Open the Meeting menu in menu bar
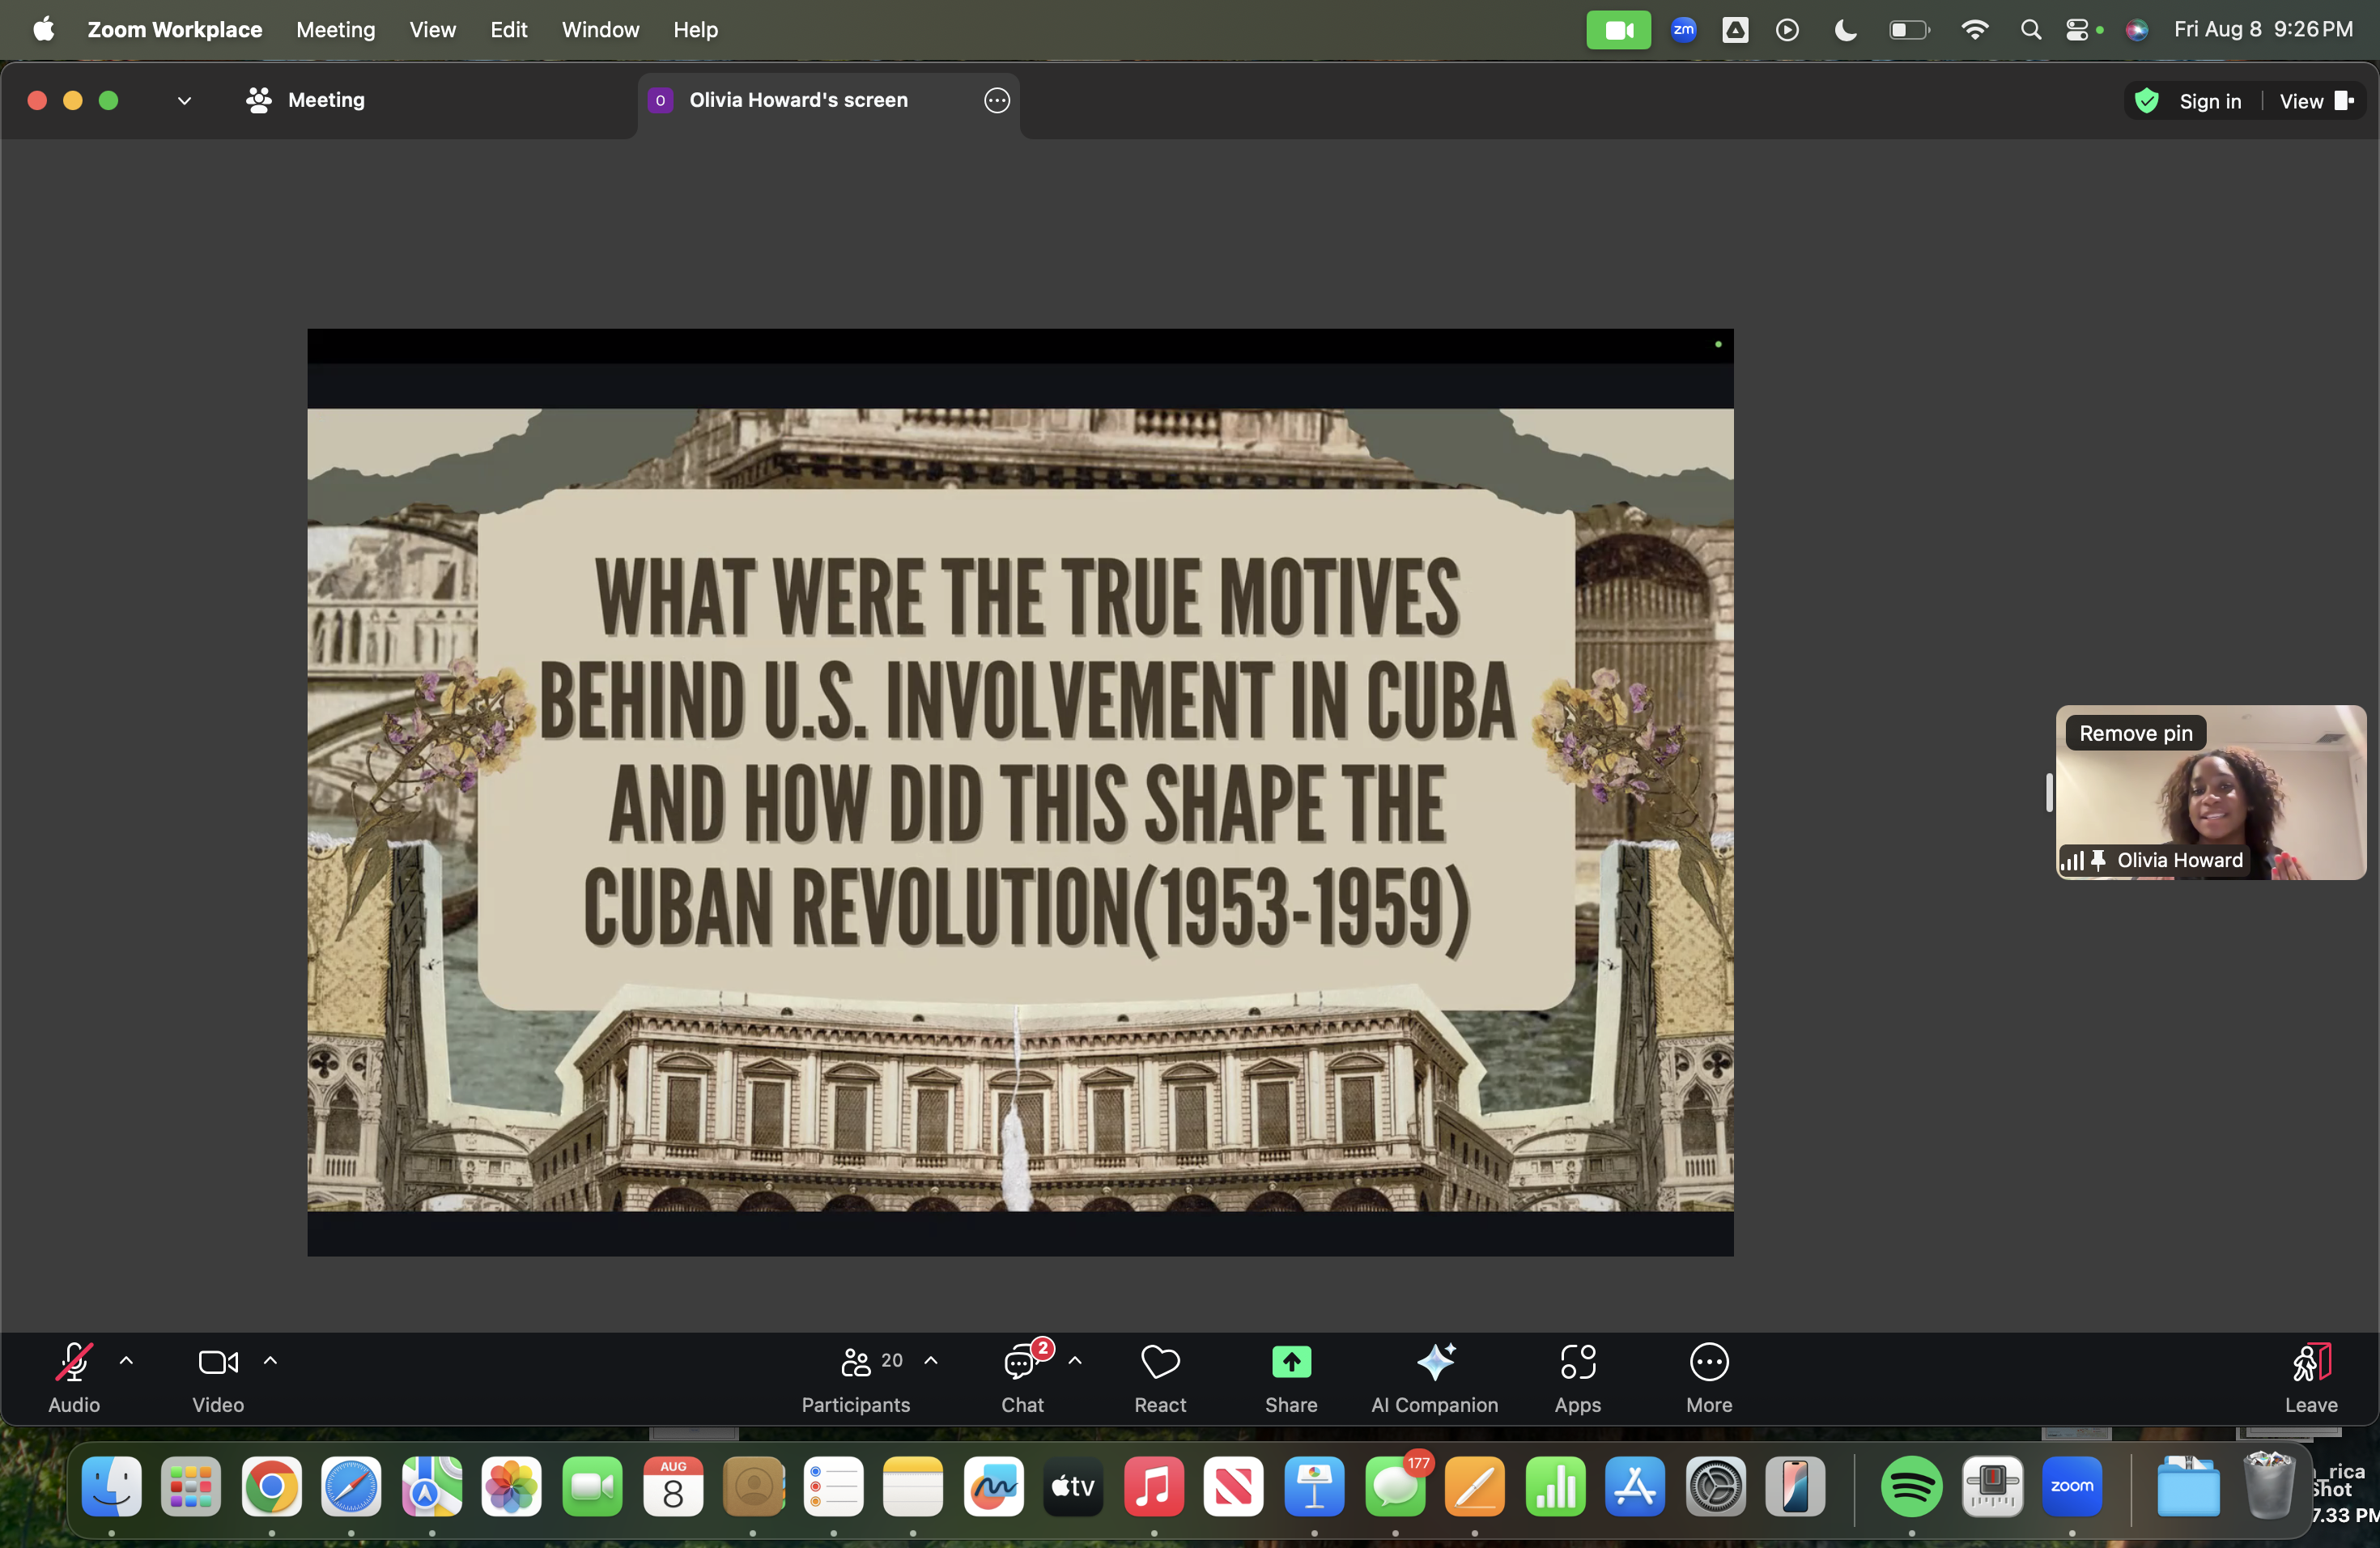 pyautogui.click(x=335, y=30)
